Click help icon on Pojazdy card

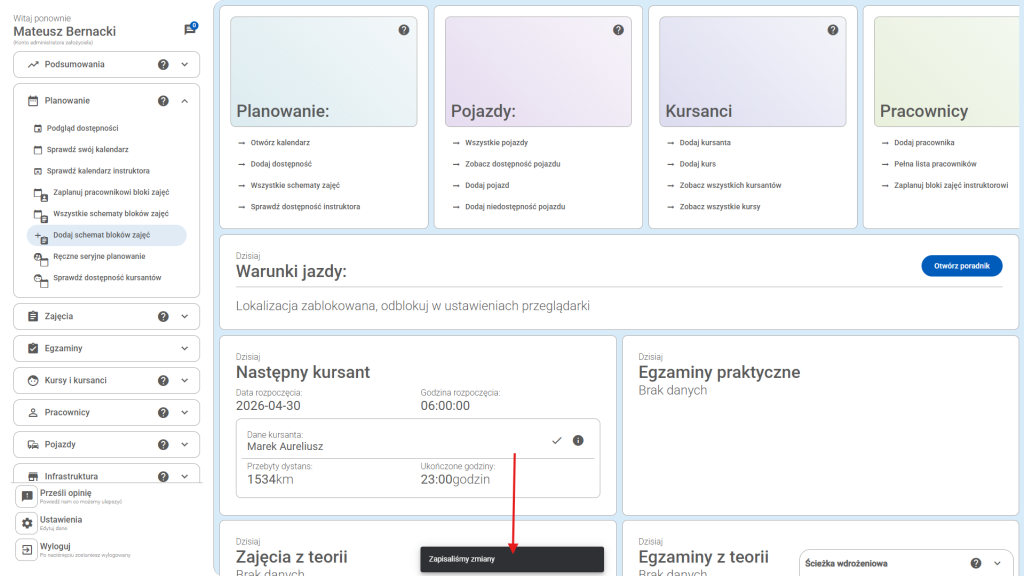pos(618,30)
